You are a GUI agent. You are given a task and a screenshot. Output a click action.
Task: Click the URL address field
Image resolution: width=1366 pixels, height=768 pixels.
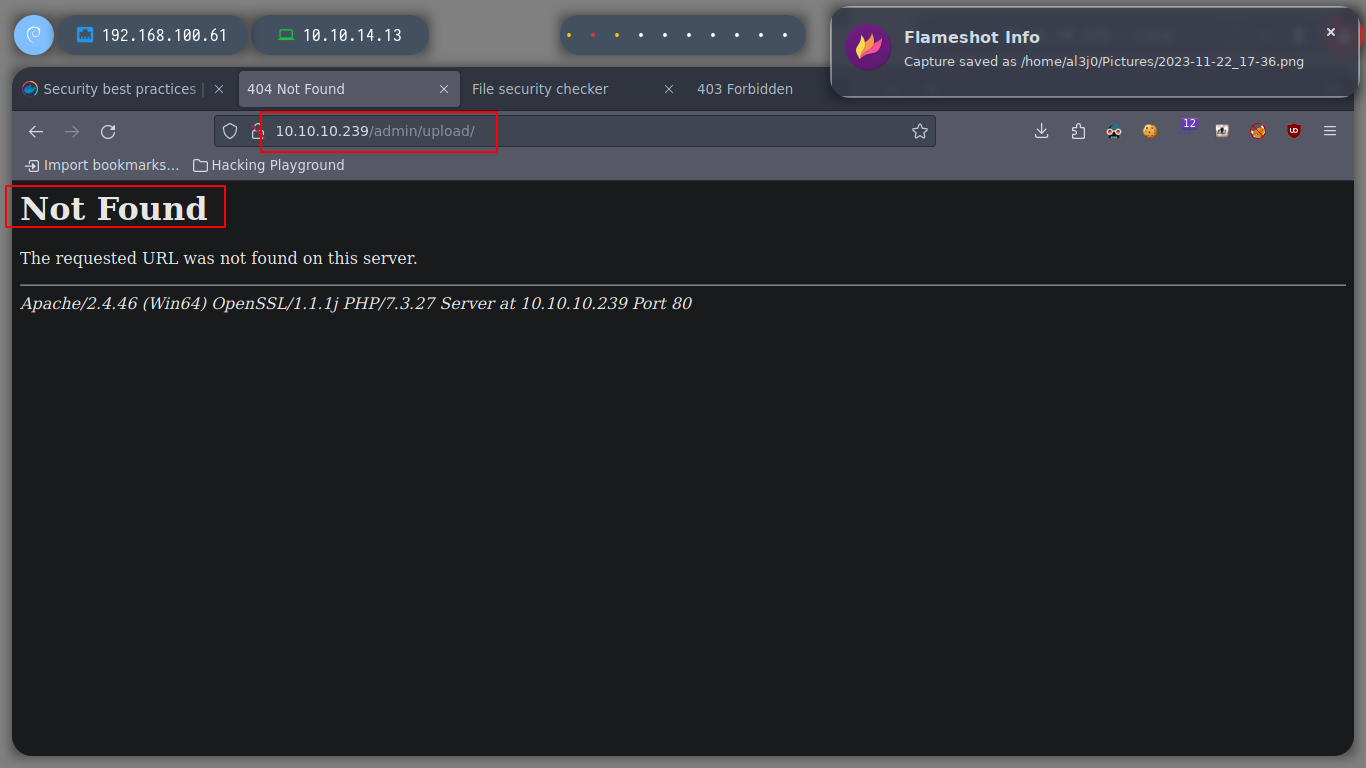point(575,131)
